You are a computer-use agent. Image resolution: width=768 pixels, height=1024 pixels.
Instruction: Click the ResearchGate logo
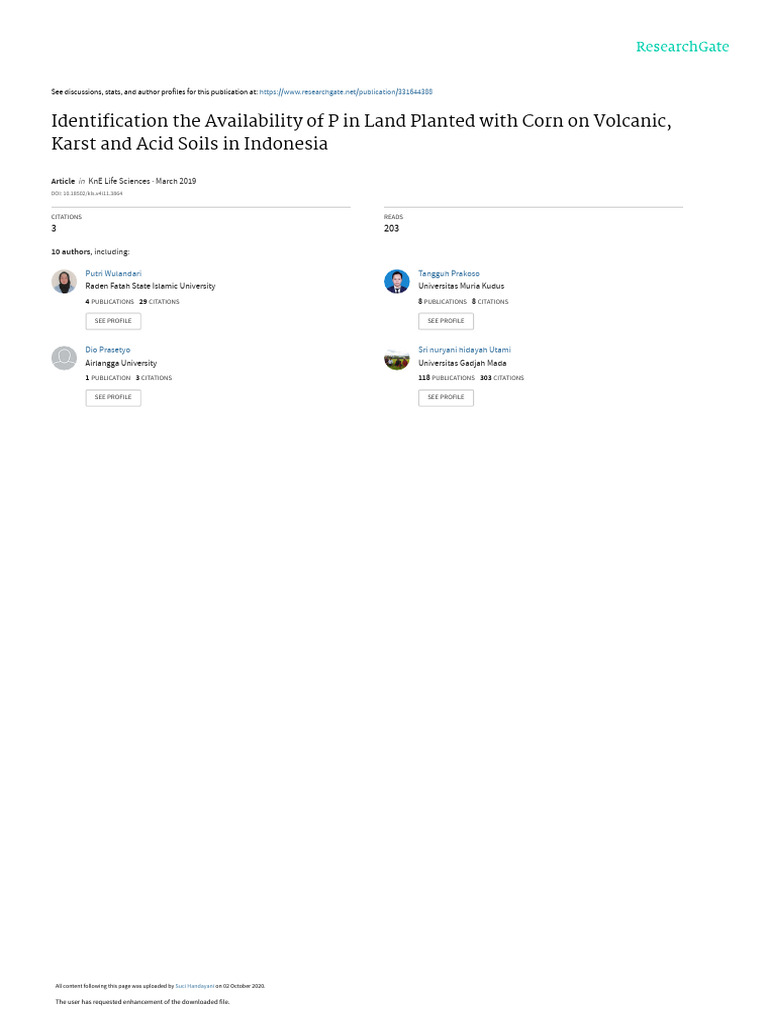pos(683,47)
